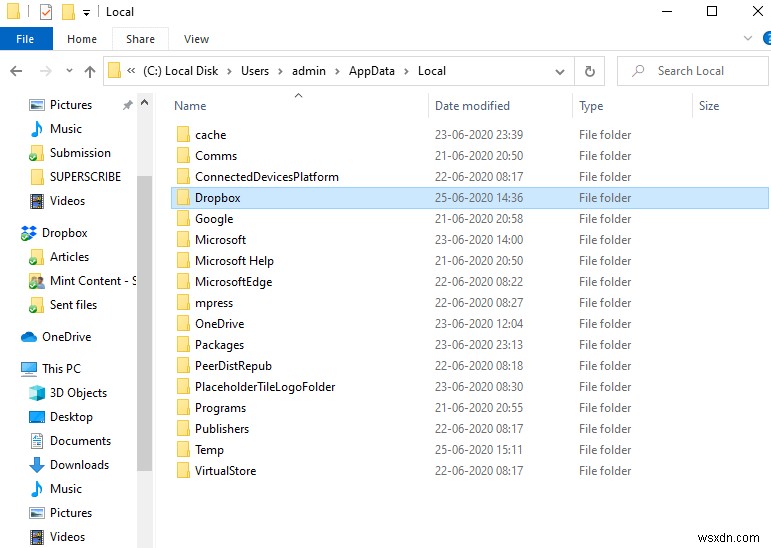Select the VirtualStore folder icon
The image size is (771, 548).
click(x=183, y=471)
